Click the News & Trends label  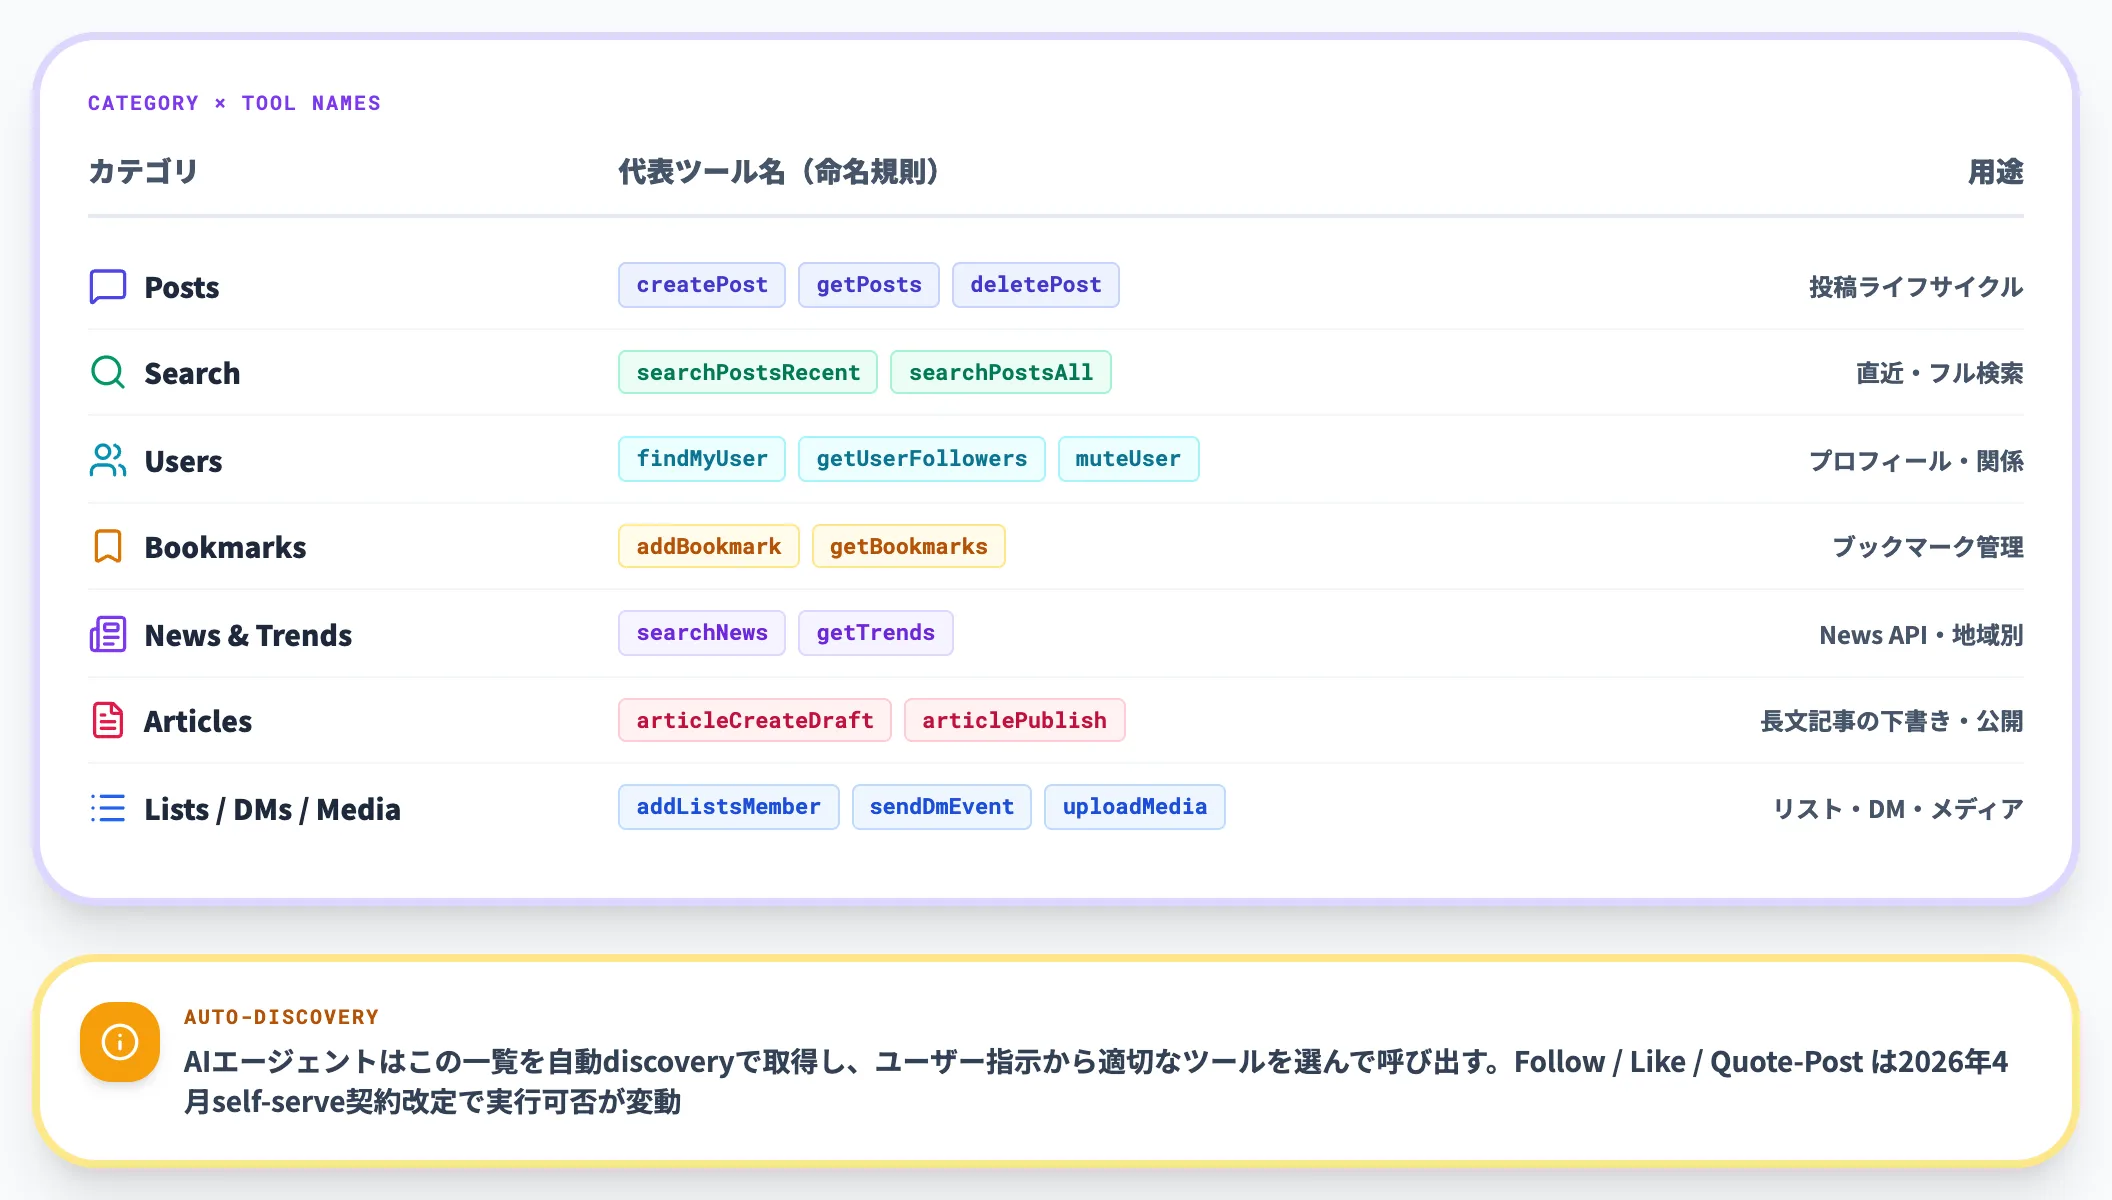click(x=248, y=635)
